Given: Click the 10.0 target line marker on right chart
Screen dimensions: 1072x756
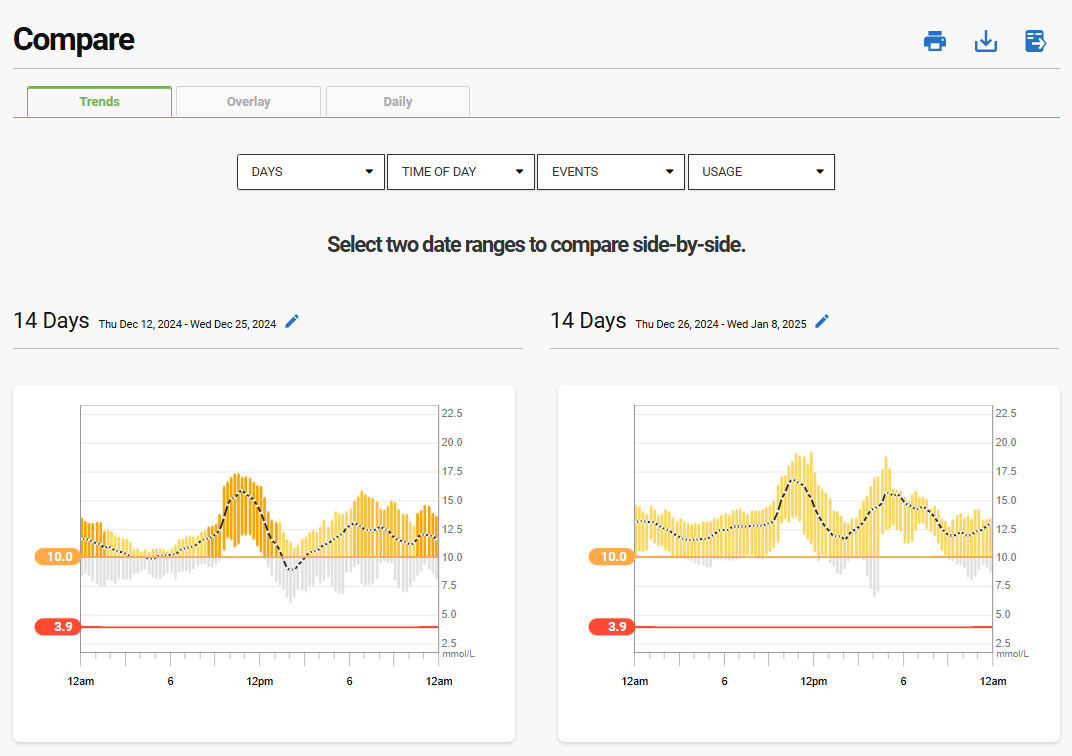Looking at the screenshot, I should (611, 556).
